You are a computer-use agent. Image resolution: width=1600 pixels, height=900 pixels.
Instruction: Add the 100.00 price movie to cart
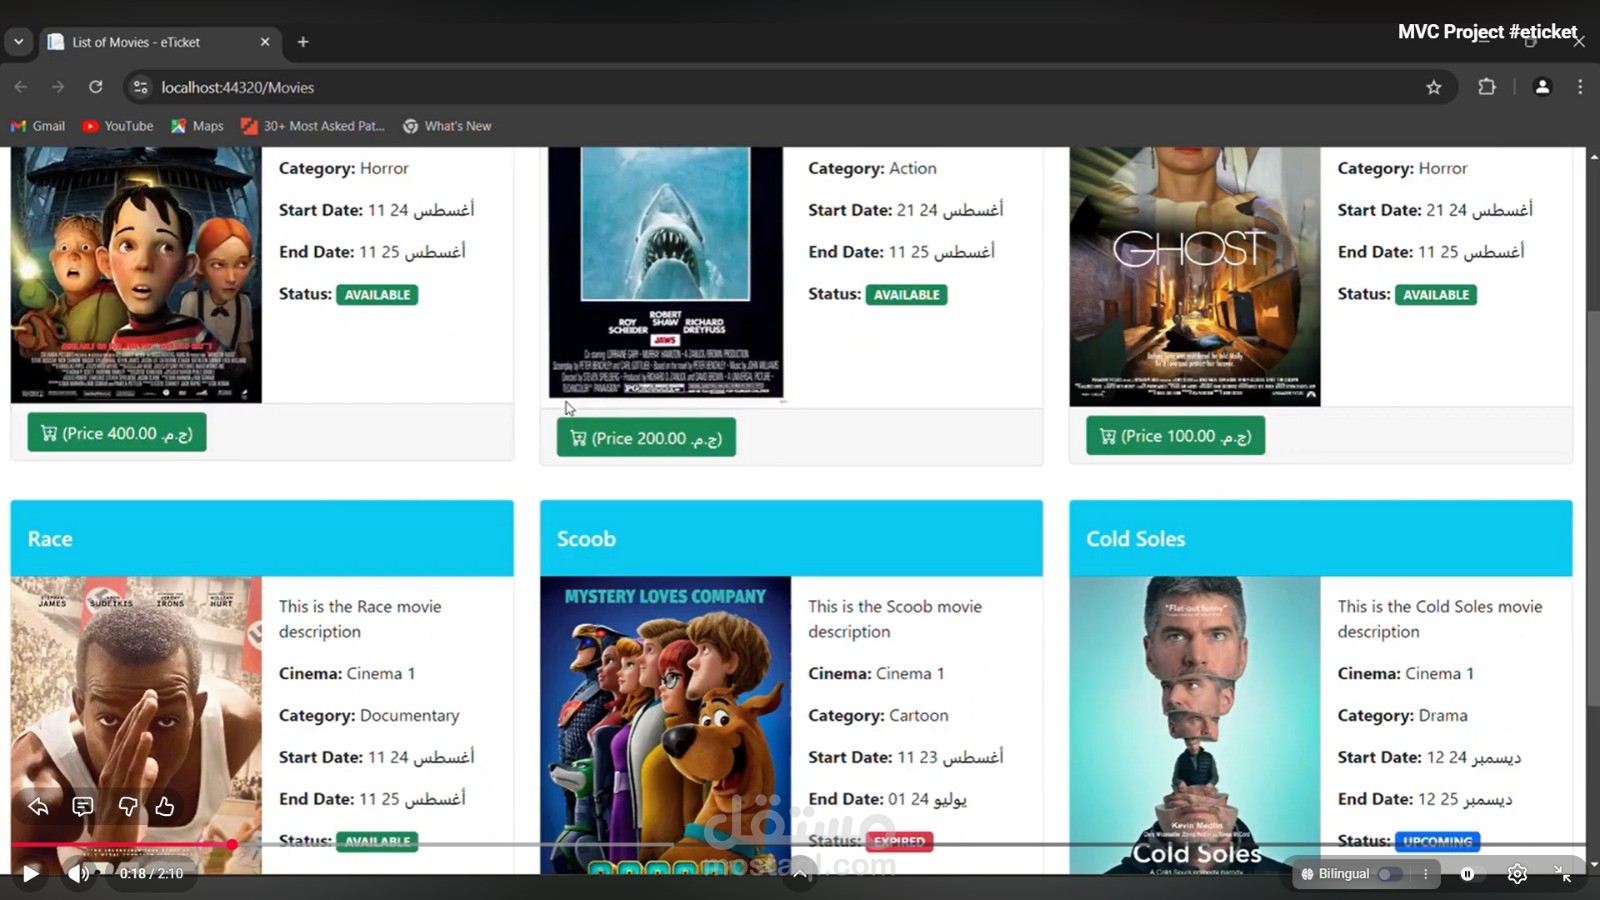[x=1175, y=436]
